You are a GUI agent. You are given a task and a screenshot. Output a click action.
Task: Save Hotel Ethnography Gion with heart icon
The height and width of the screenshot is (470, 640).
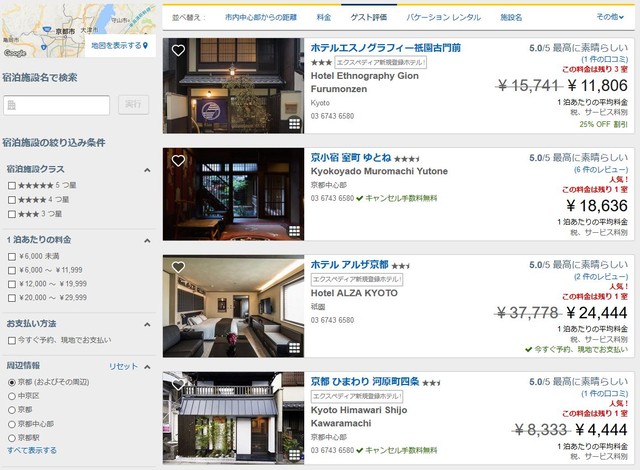[x=178, y=51]
